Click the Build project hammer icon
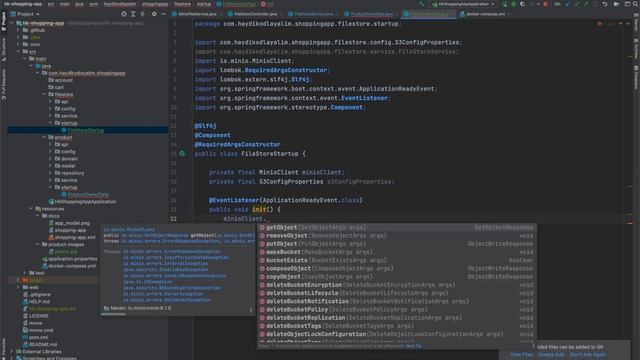 pyautogui.click(x=421, y=4)
